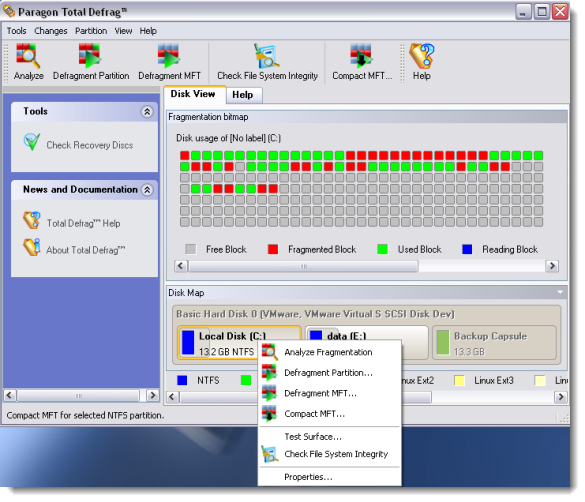Viewport: 585px width, 502px height.
Task: Click left sidebar scrollbar left arrow
Action: click(10, 395)
